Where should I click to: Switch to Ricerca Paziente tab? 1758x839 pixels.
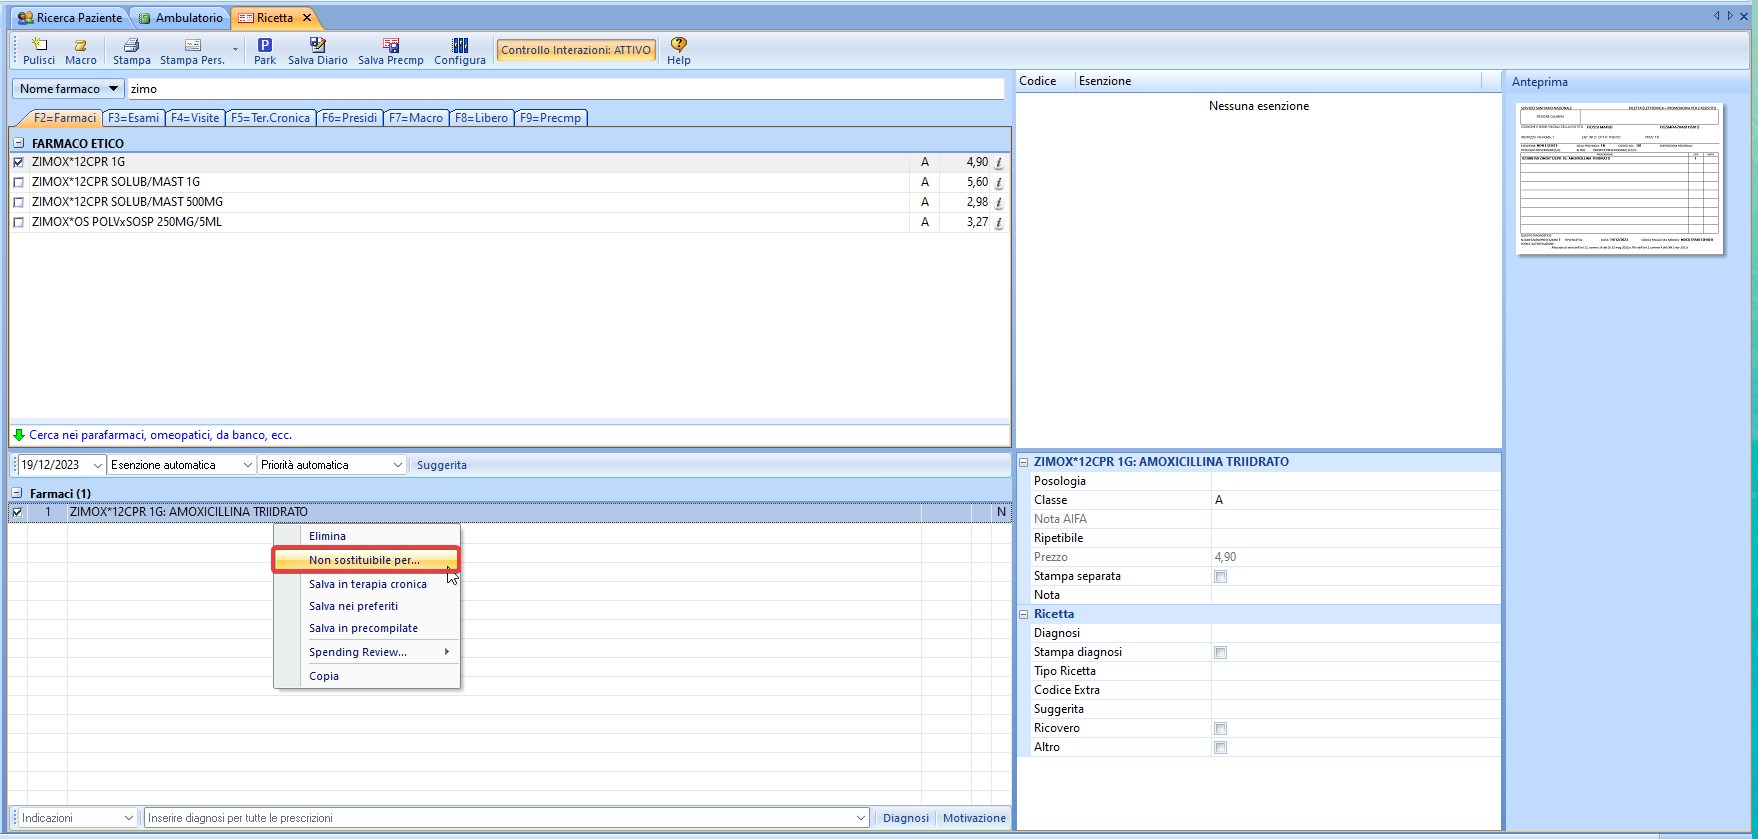click(x=70, y=18)
